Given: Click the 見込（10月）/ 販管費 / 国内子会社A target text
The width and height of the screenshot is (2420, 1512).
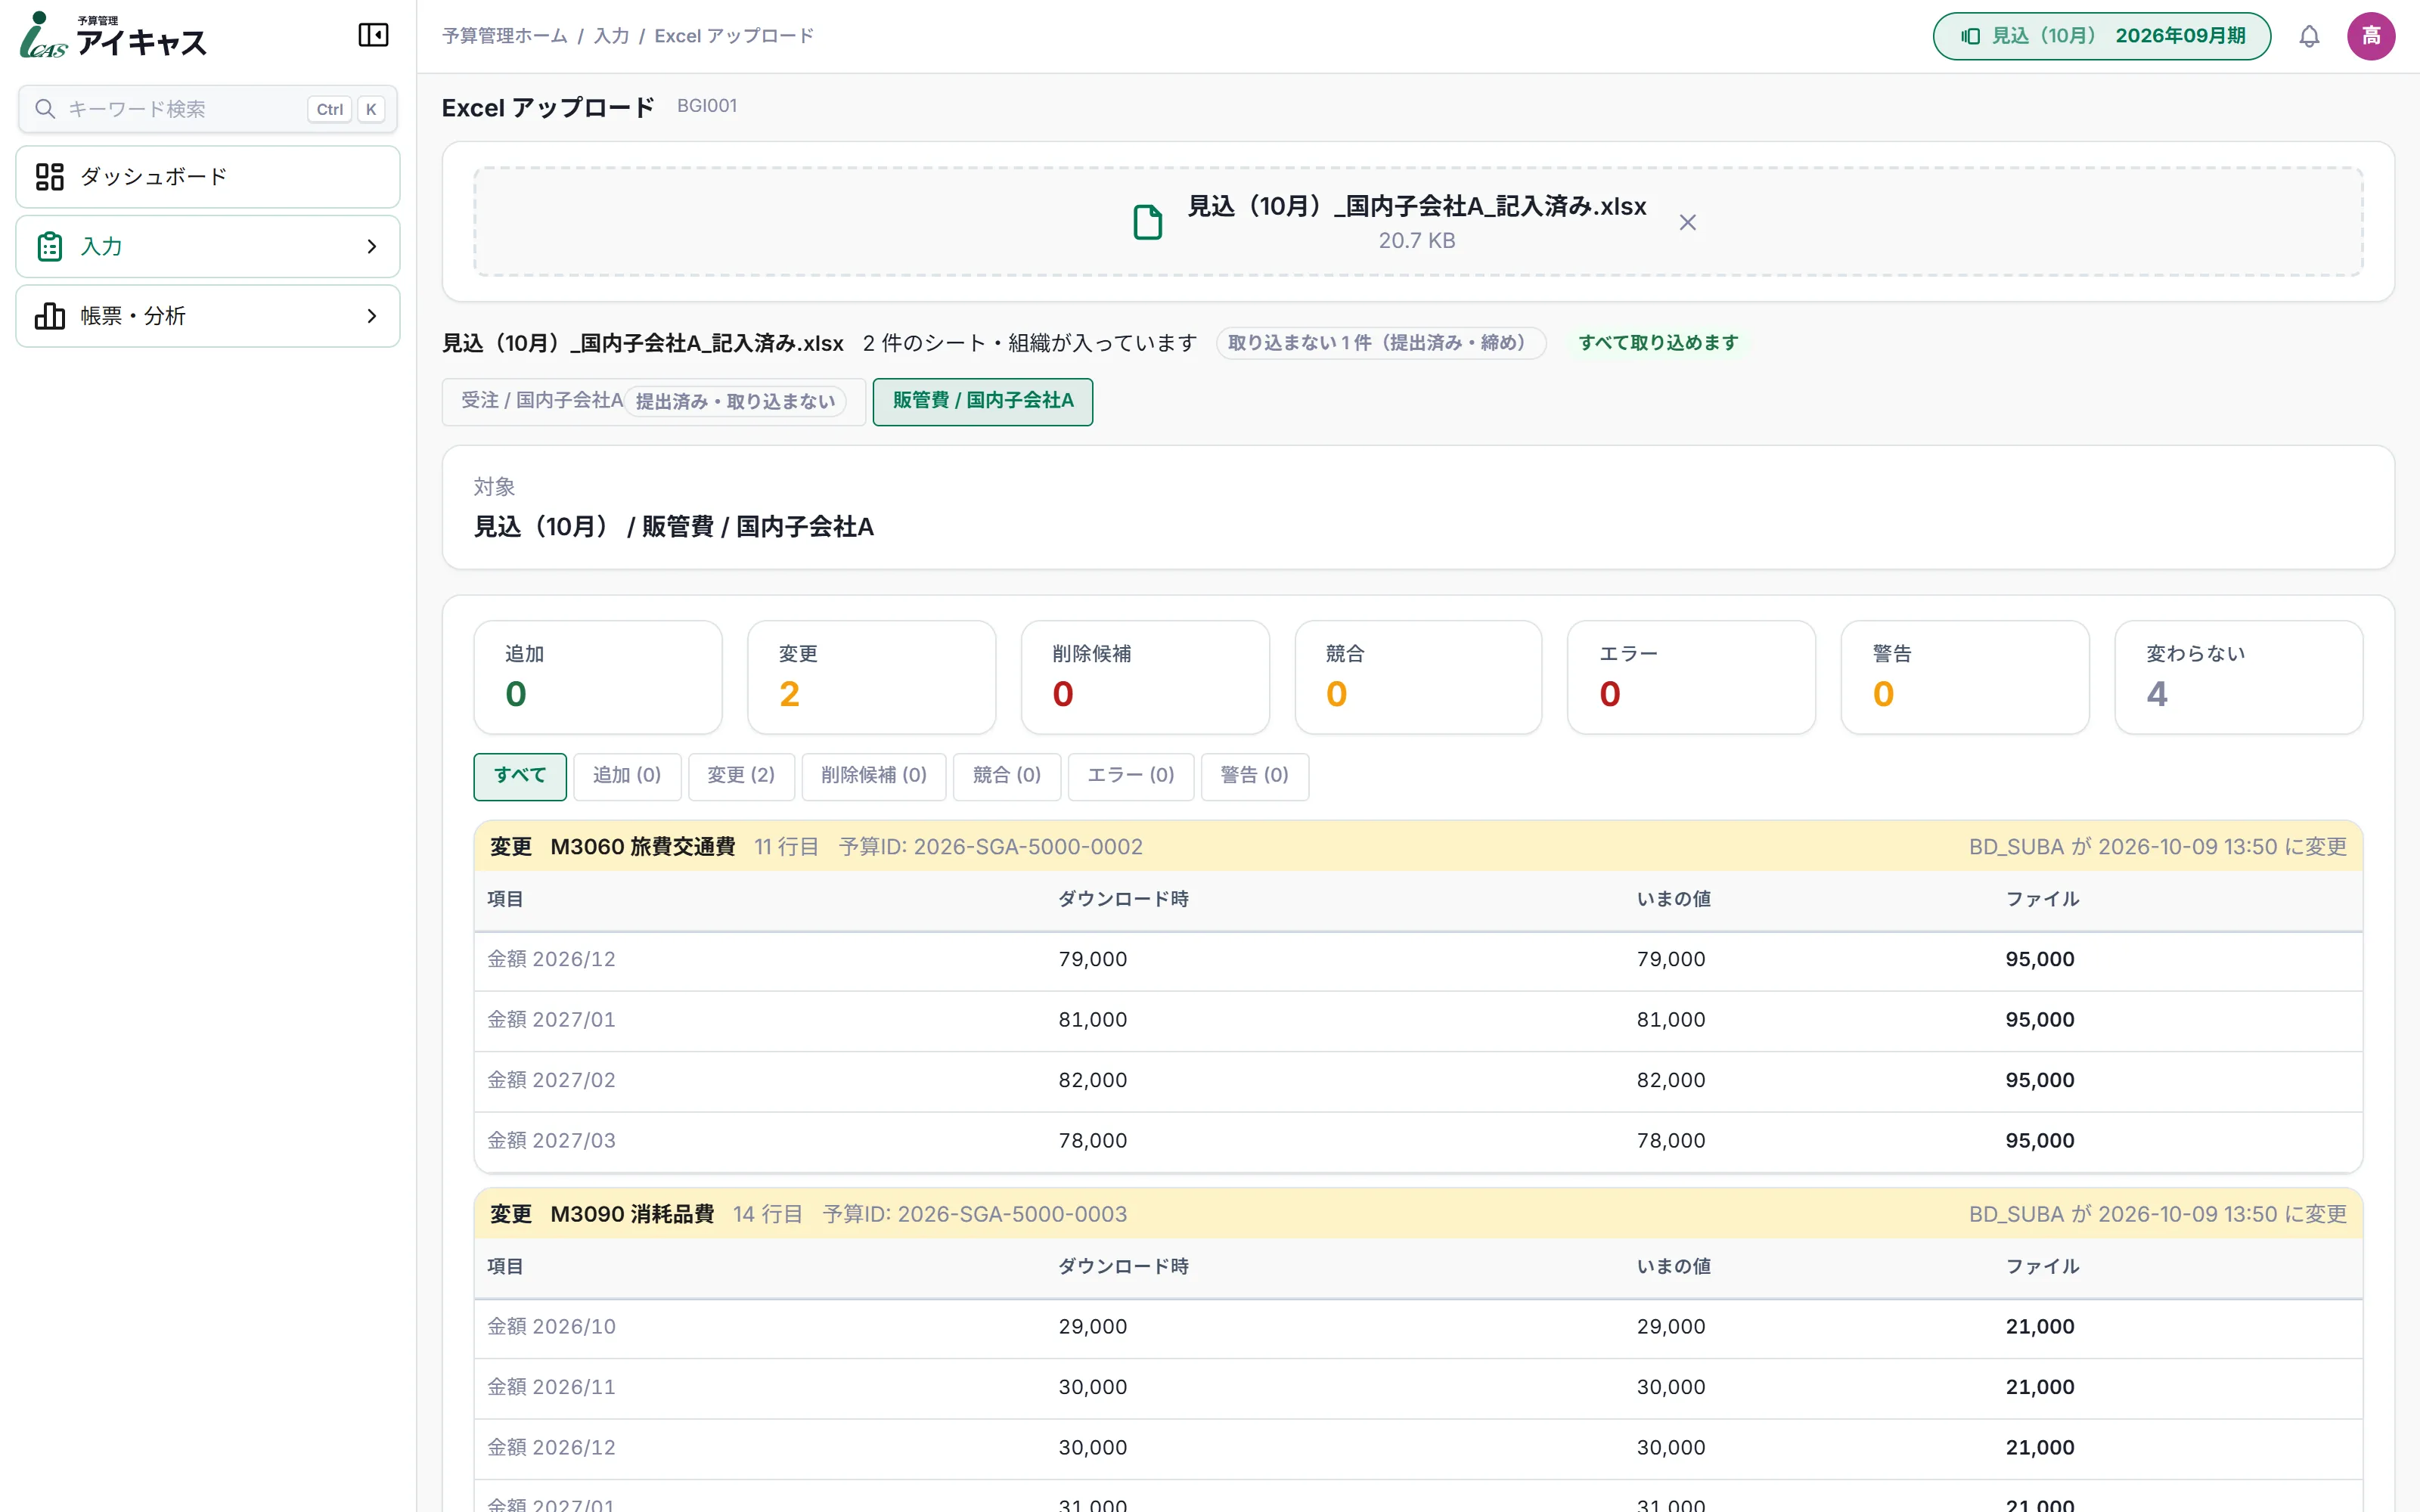Looking at the screenshot, I should [x=673, y=528].
